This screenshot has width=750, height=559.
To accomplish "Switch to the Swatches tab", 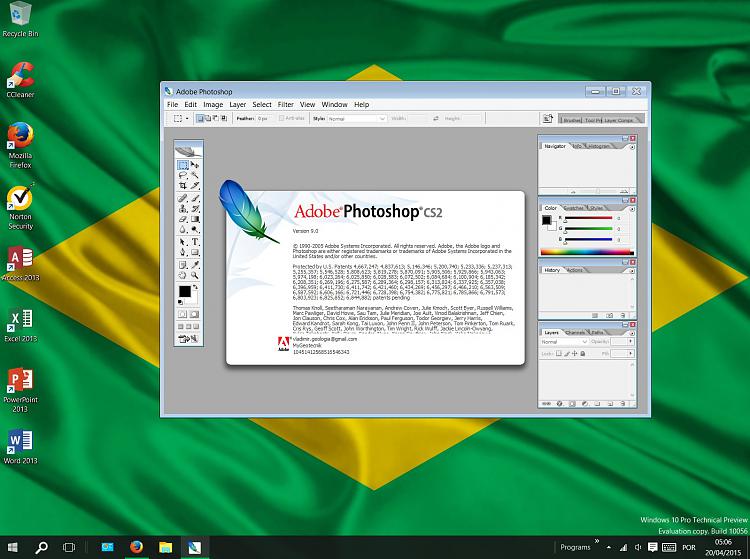I will 574,208.
